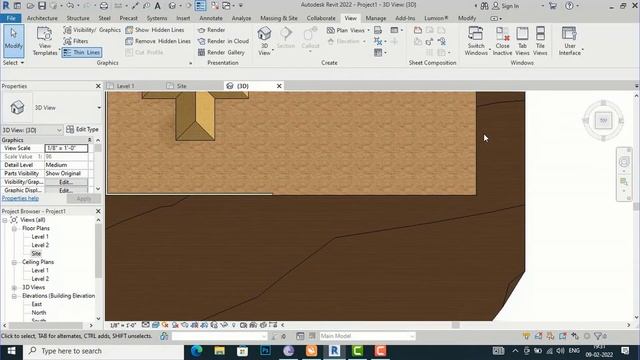The width and height of the screenshot is (640, 360).
Task: Start the Render tool
Action: click(211, 30)
